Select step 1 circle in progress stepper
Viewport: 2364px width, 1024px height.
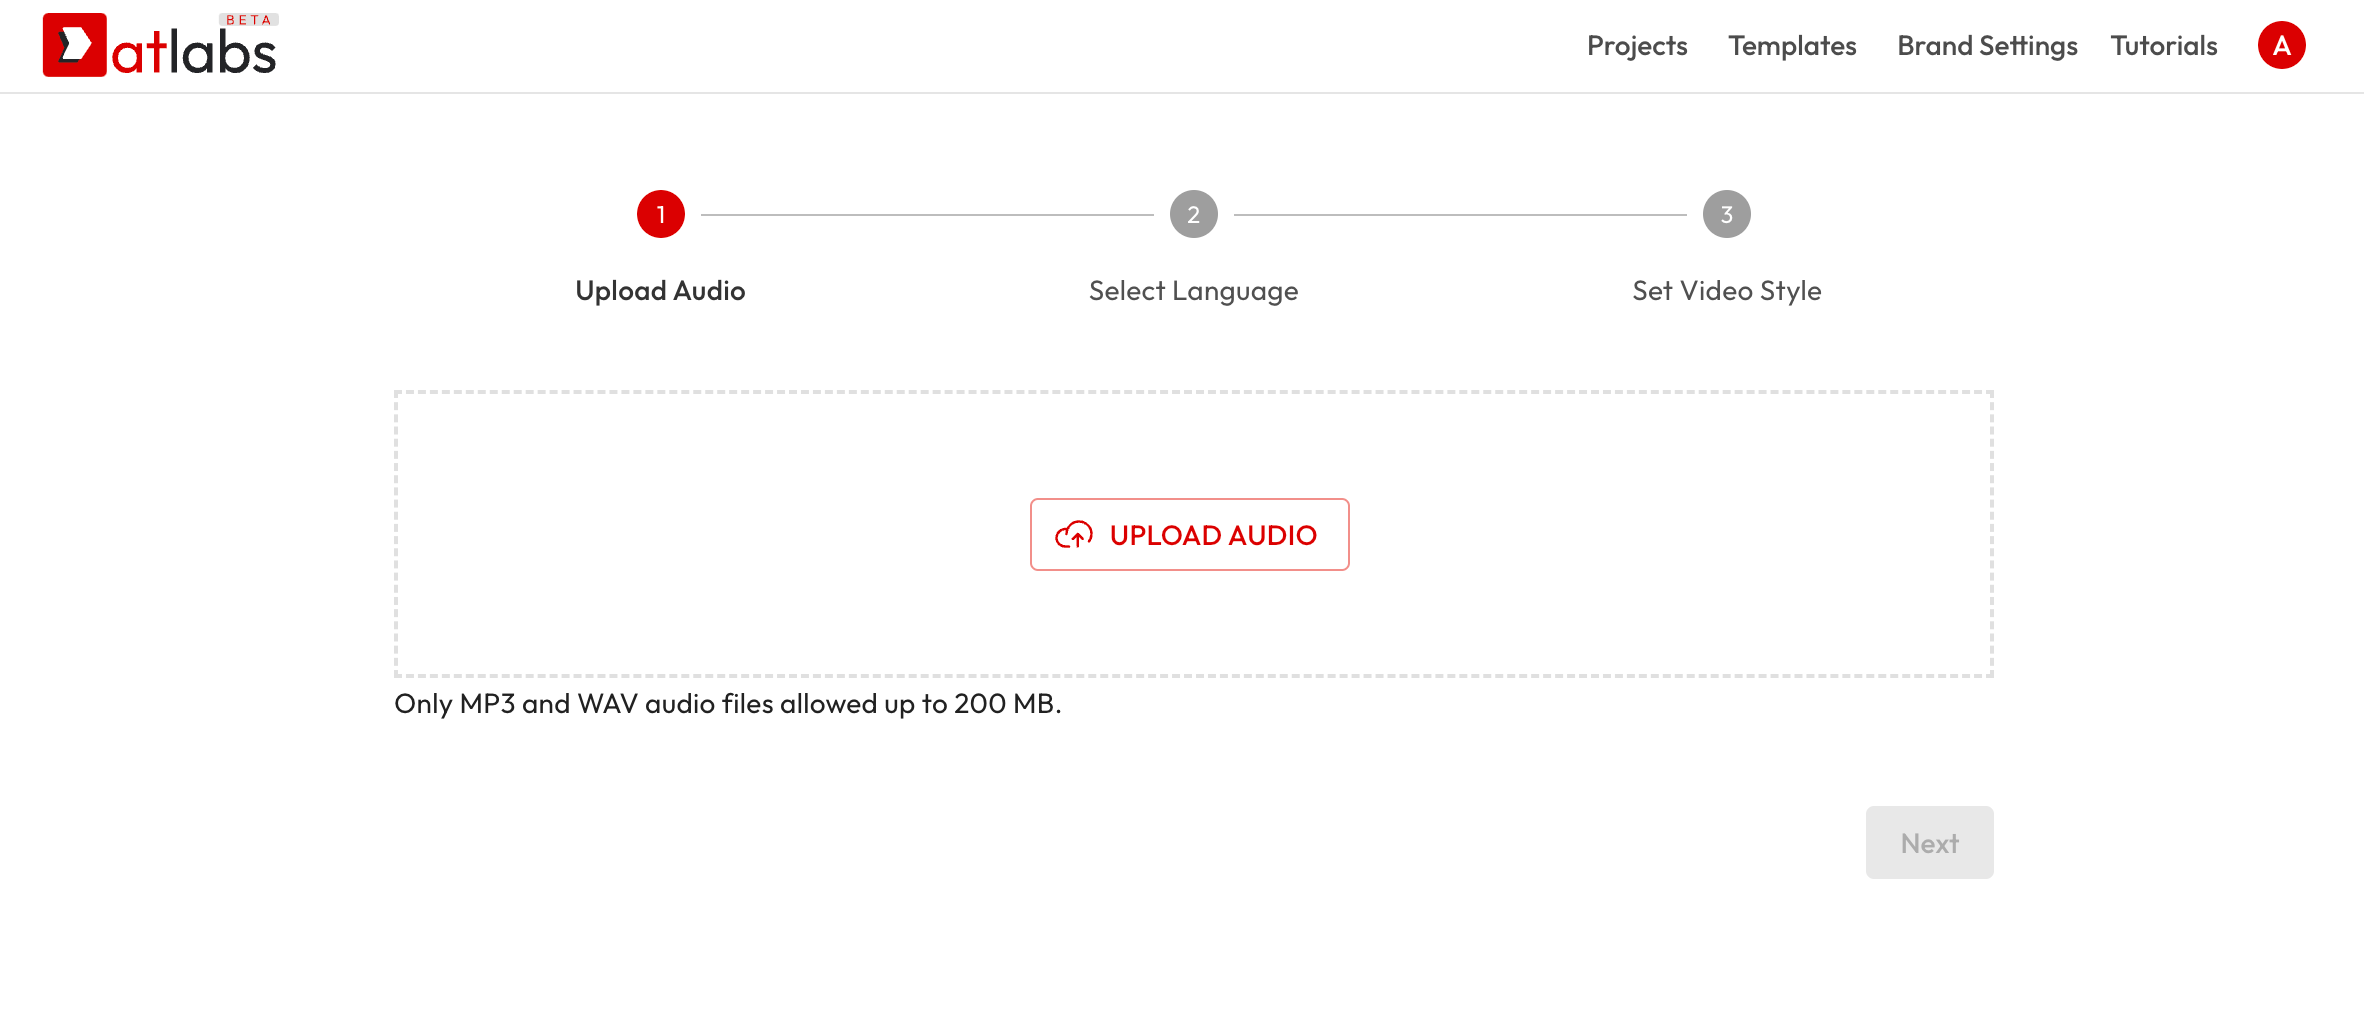tap(660, 214)
